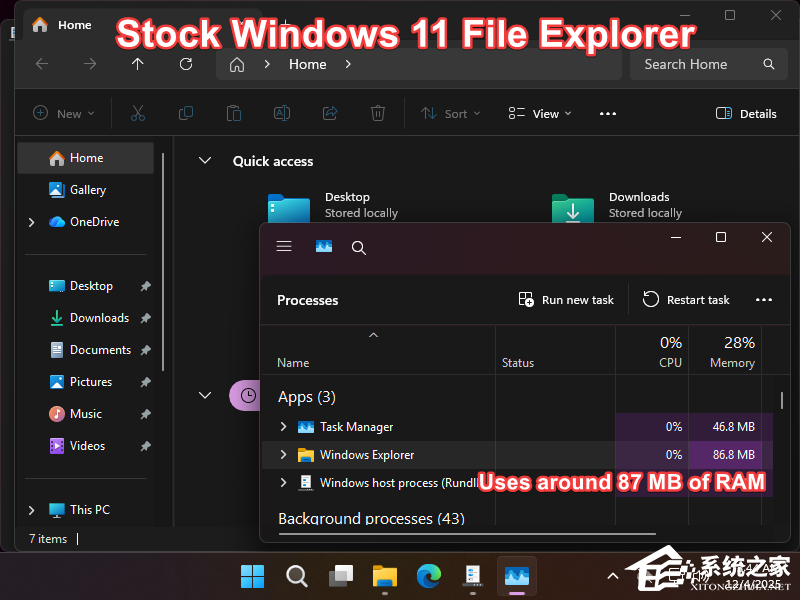Click the Delete icon in the toolbar
The image size is (800, 600).
point(377,113)
